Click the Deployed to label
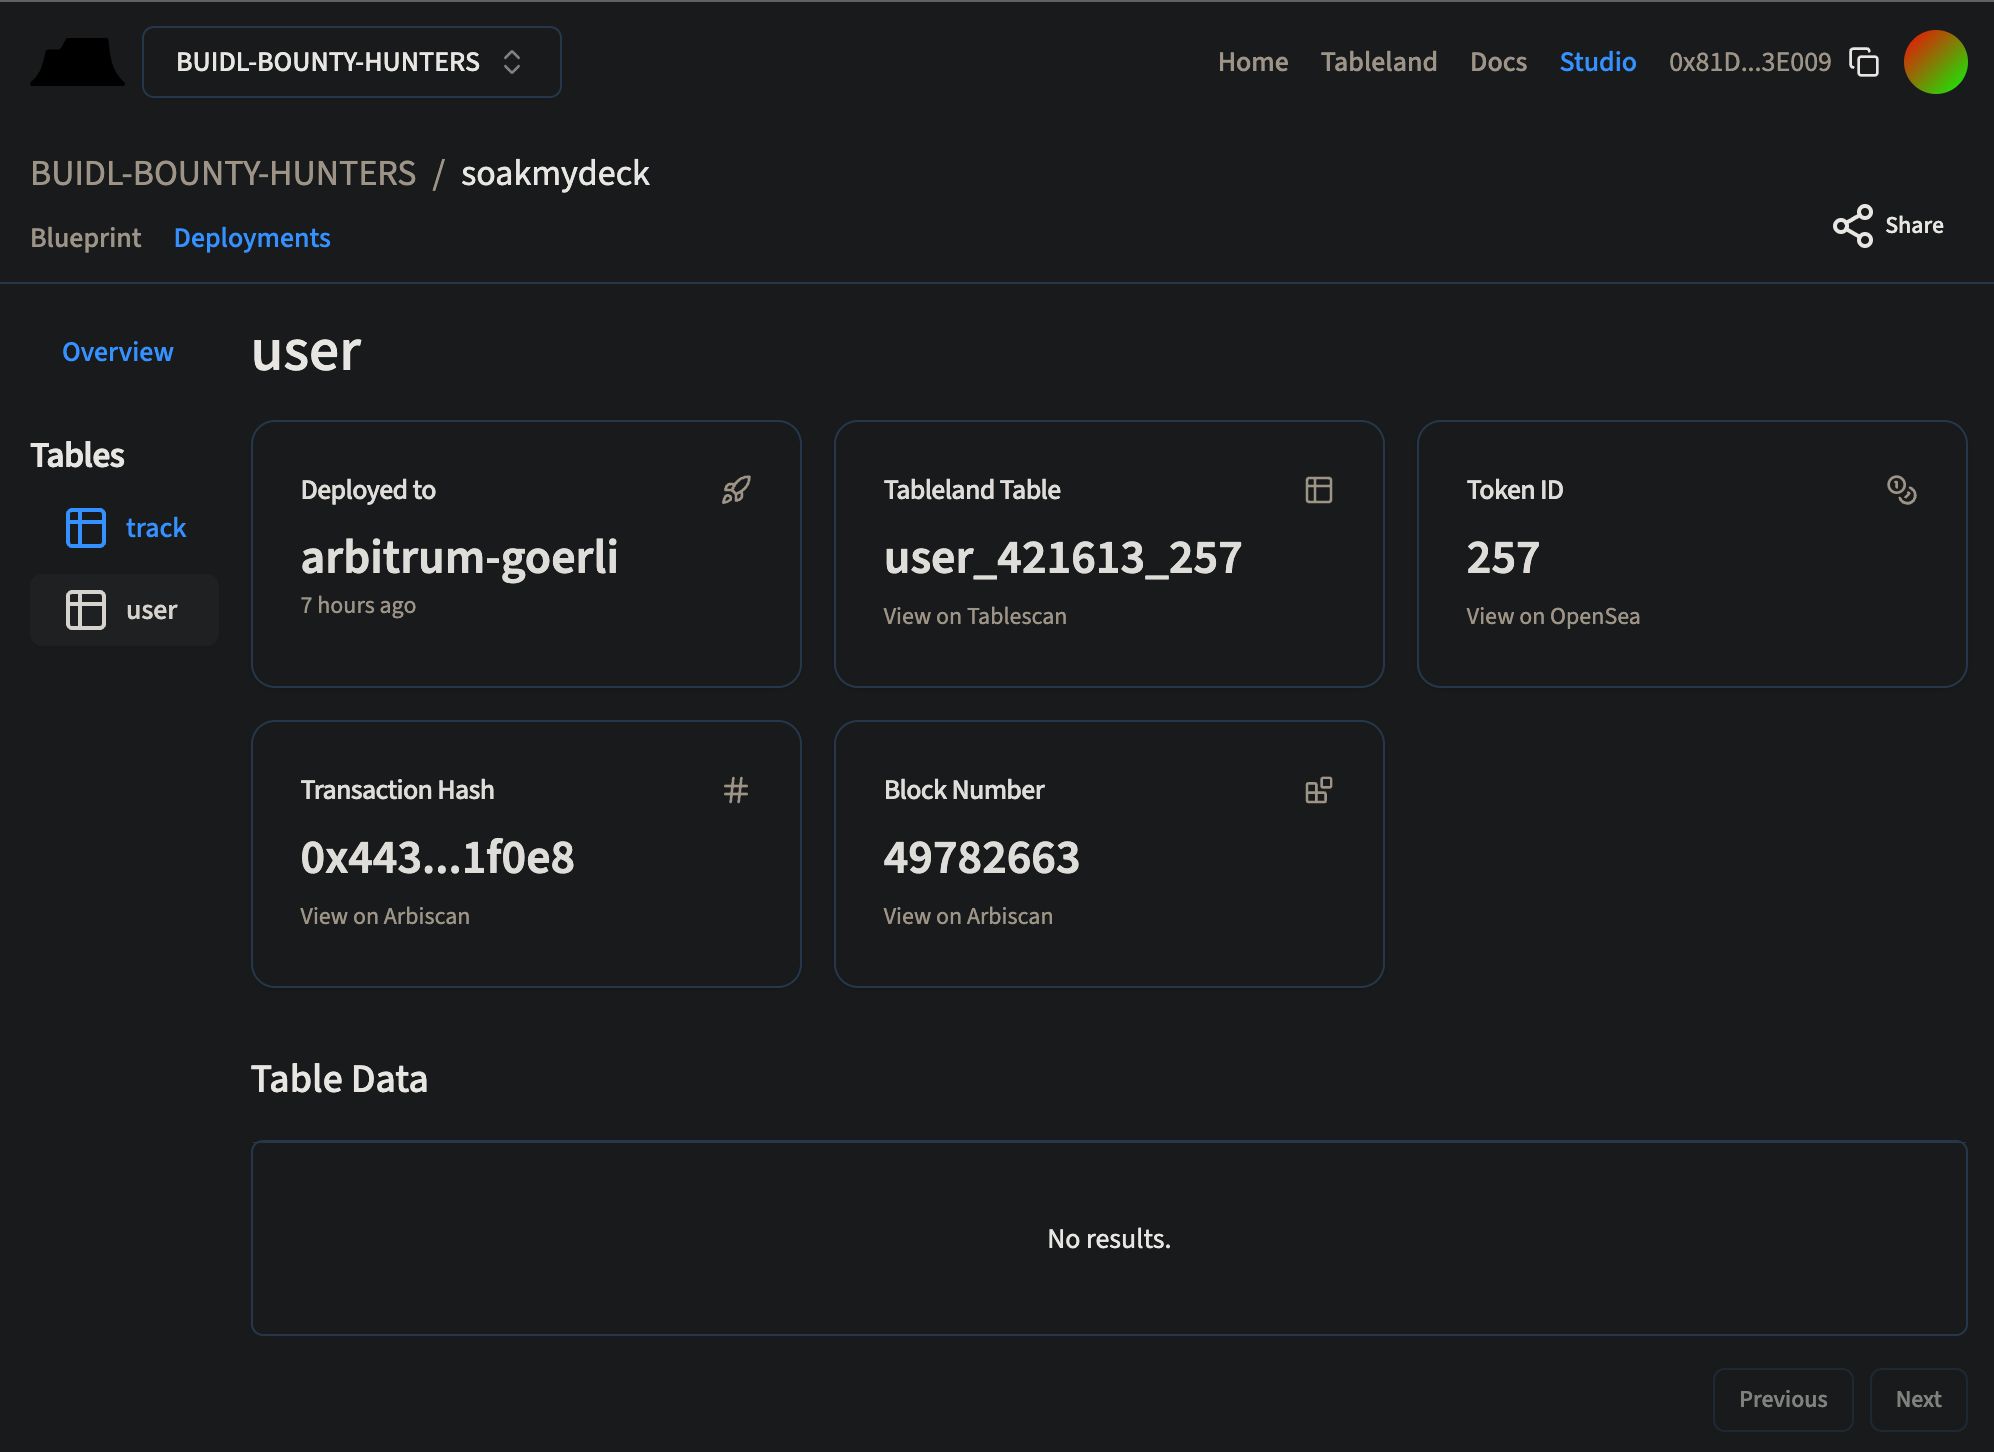Viewport: 1994px width, 1452px height. [x=368, y=490]
